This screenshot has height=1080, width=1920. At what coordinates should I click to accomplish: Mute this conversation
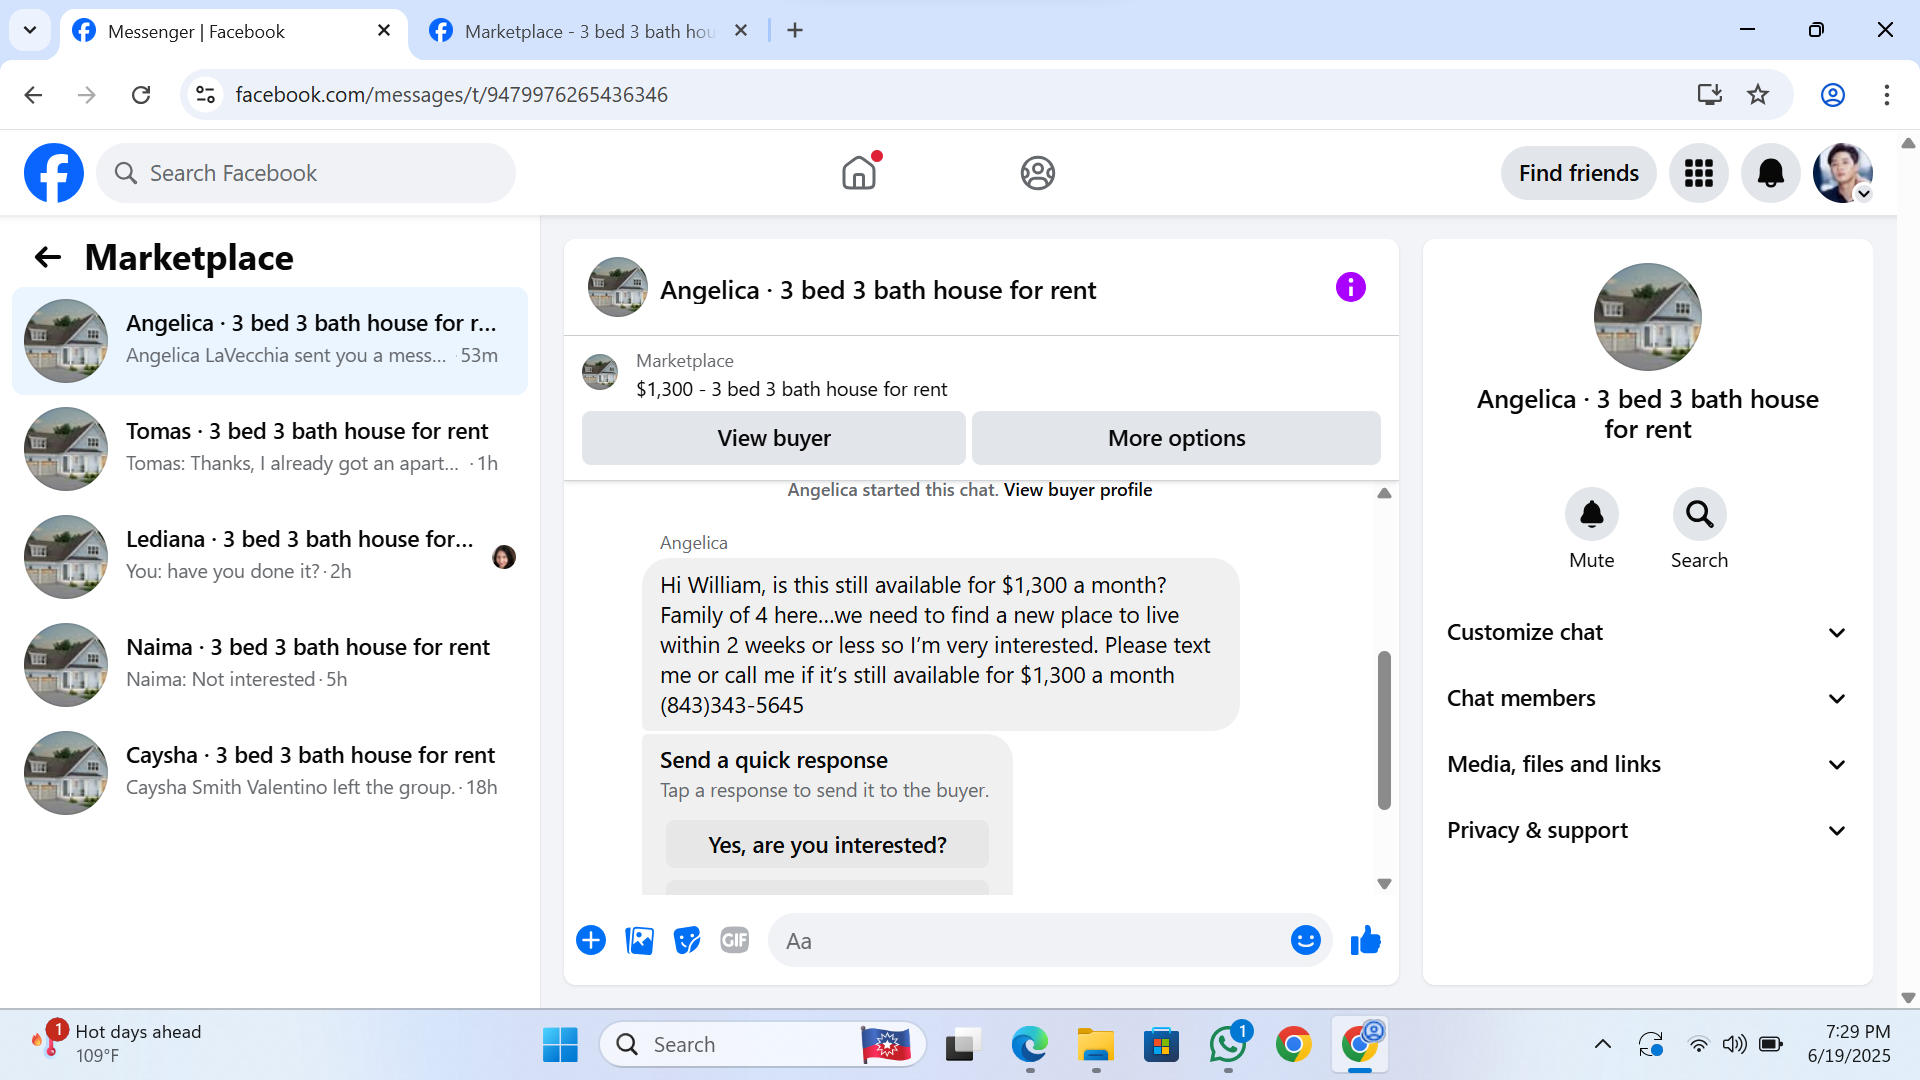click(1592, 514)
